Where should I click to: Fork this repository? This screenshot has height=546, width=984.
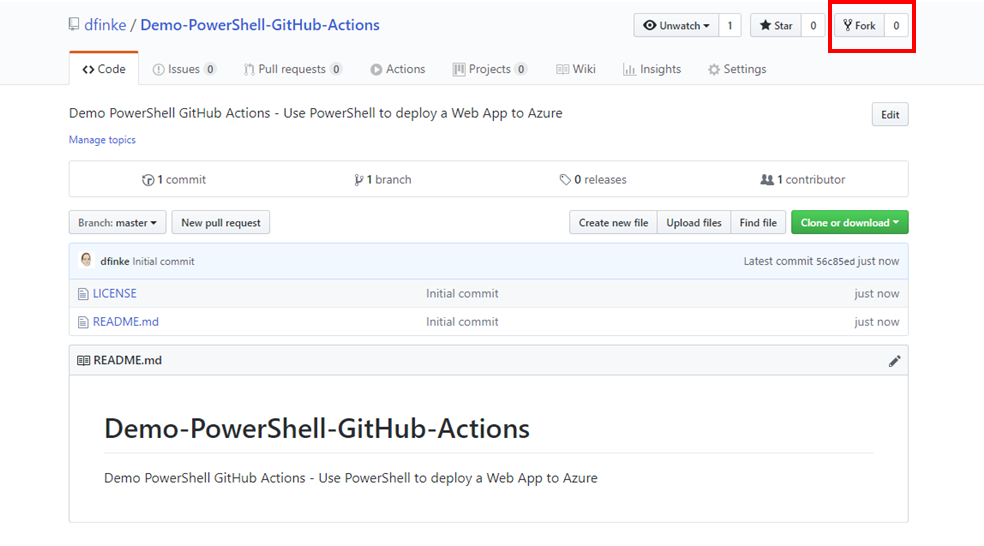pyautogui.click(x=859, y=26)
